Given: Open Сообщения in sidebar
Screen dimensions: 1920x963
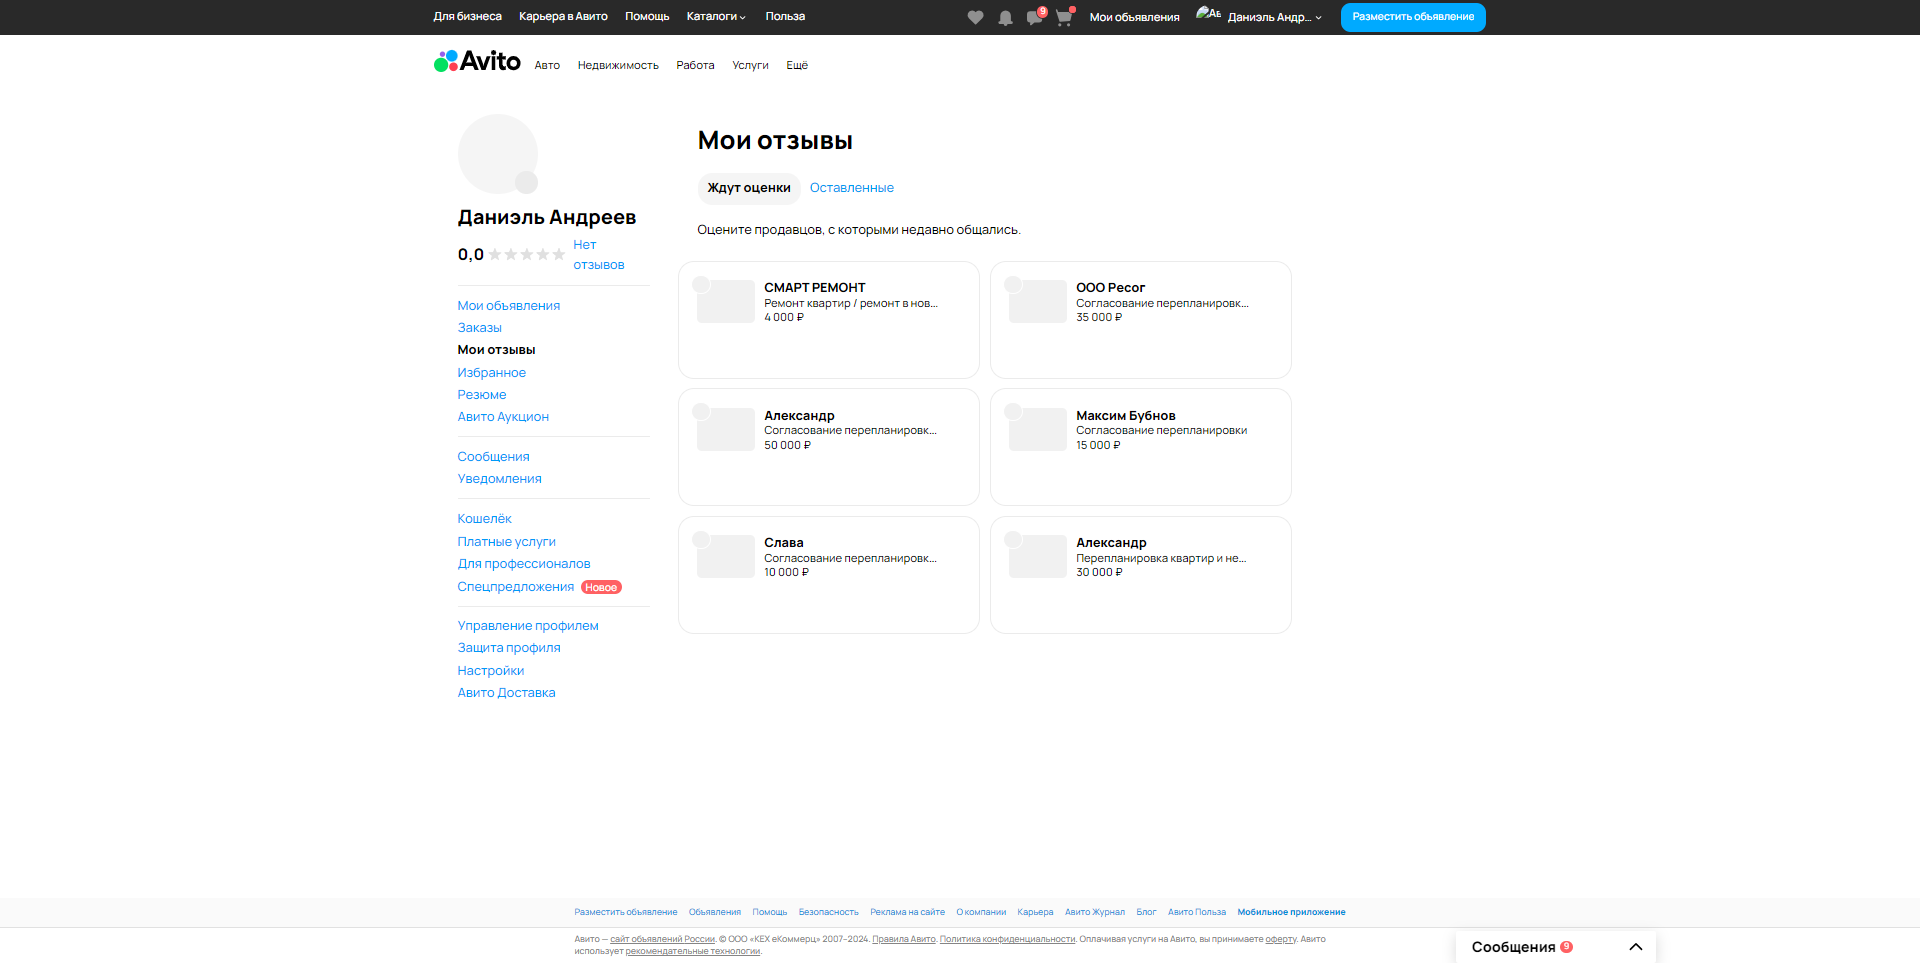Looking at the screenshot, I should tap(493, 457).
